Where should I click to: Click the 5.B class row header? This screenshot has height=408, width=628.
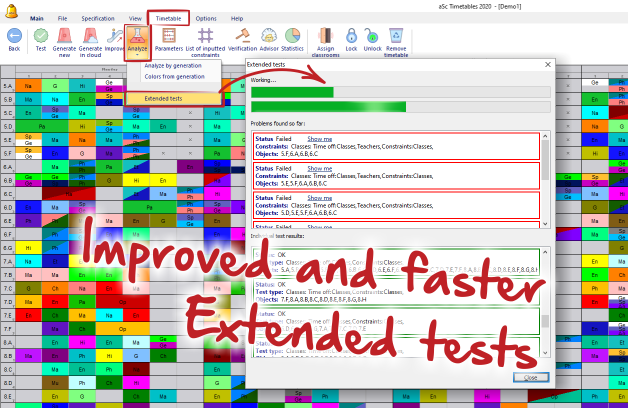click(8, 99)
